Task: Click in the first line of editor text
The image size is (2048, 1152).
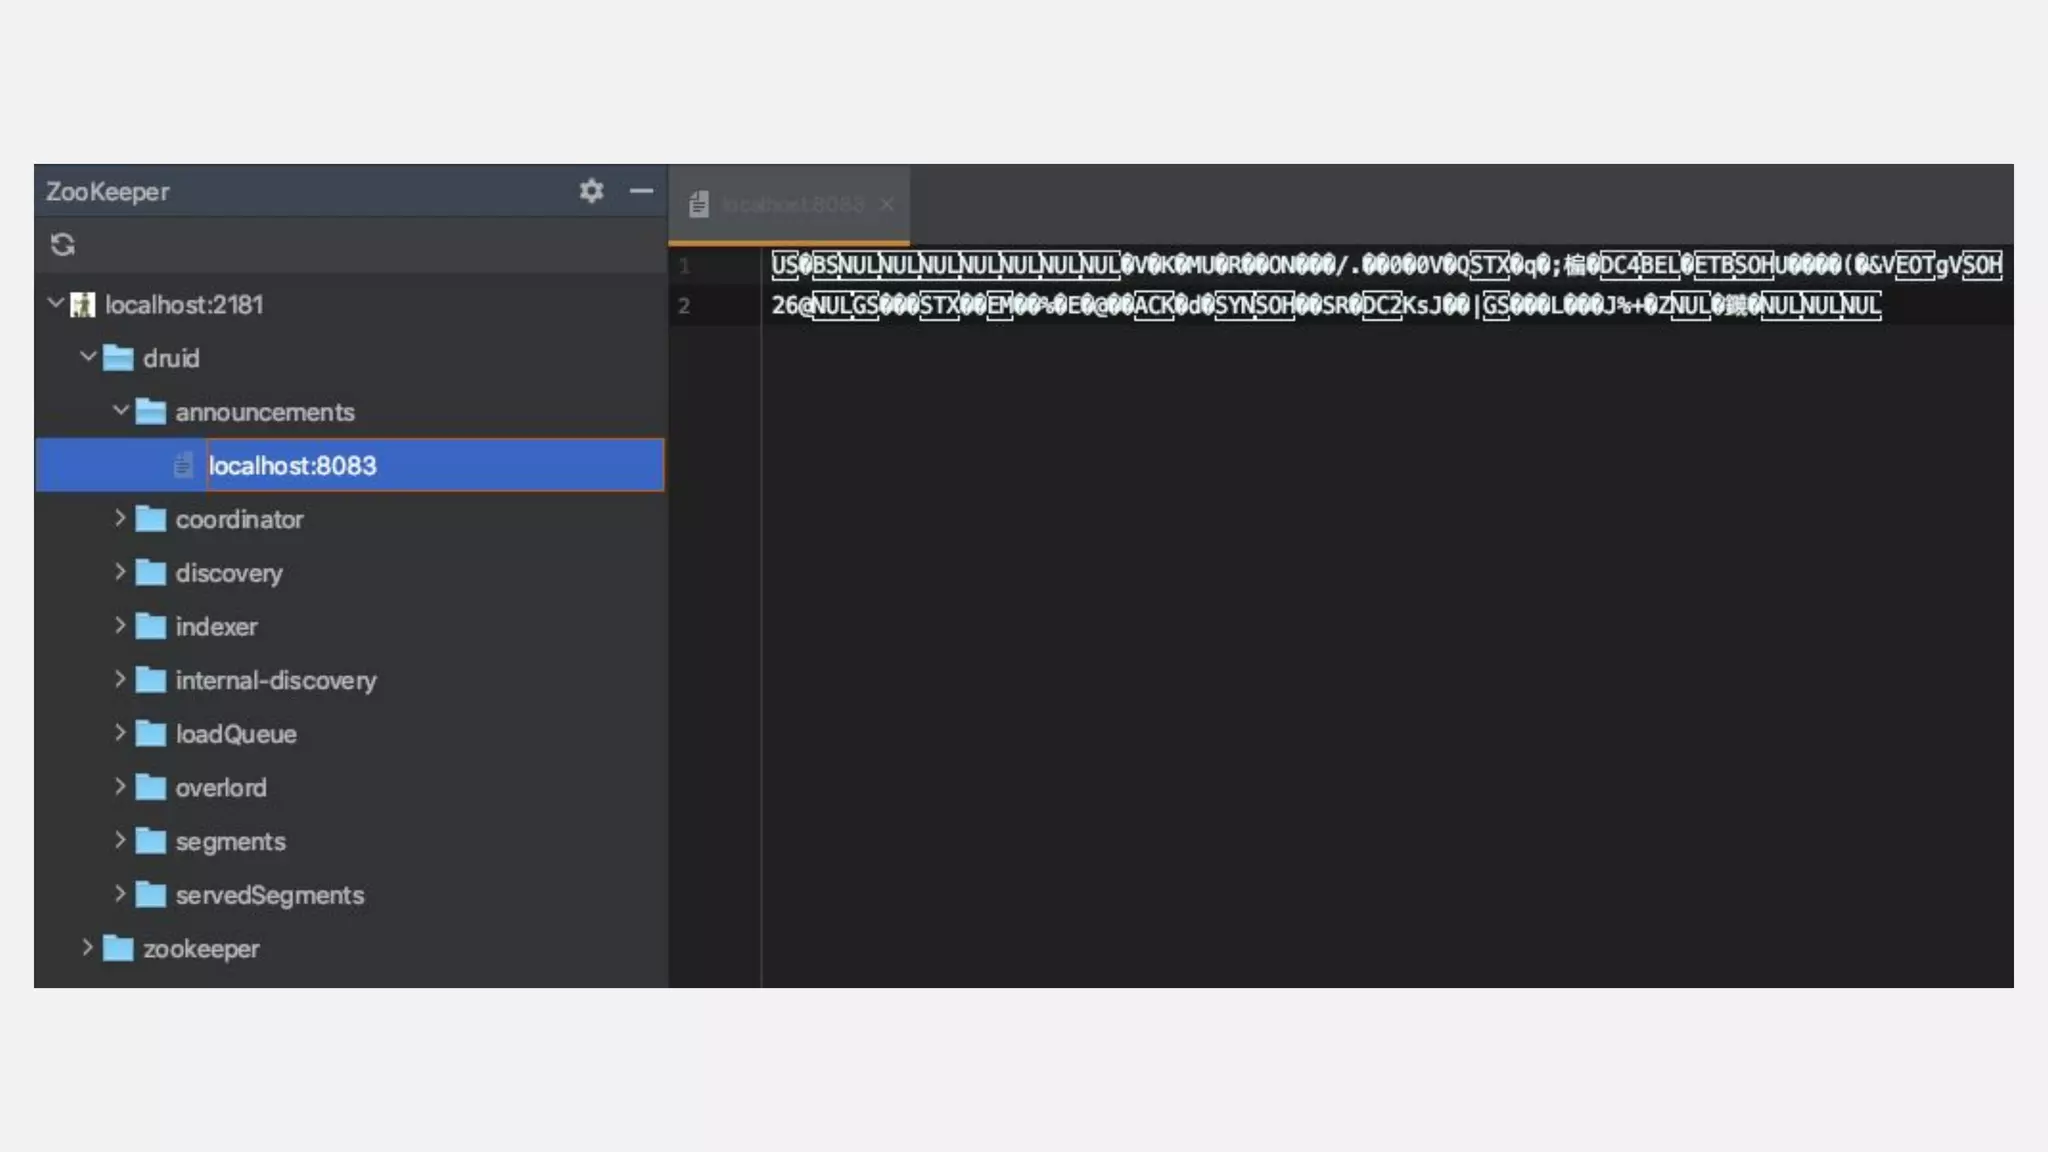Action: pyautogui.click(x=1300, y=265)
